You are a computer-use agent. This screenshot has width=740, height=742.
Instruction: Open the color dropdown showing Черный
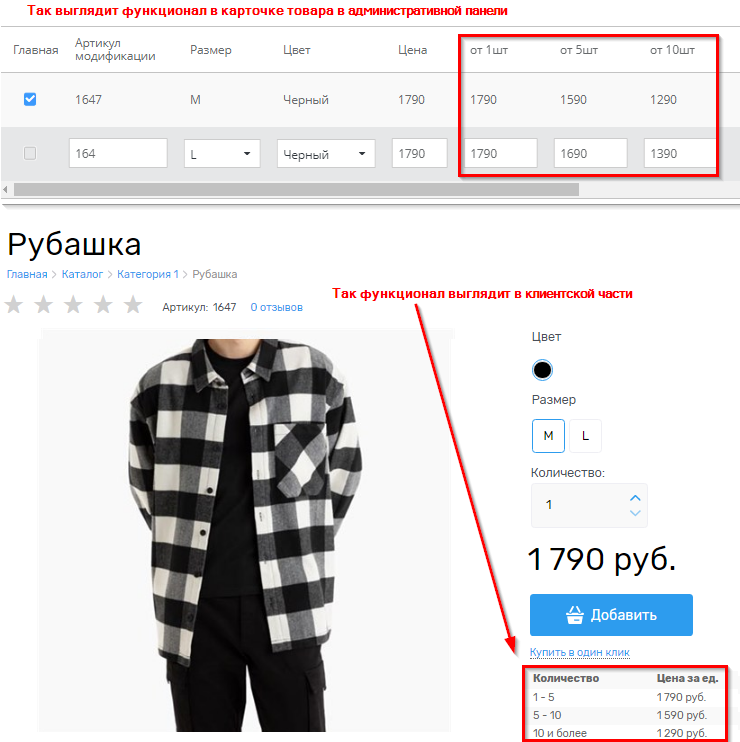[326, 153]
